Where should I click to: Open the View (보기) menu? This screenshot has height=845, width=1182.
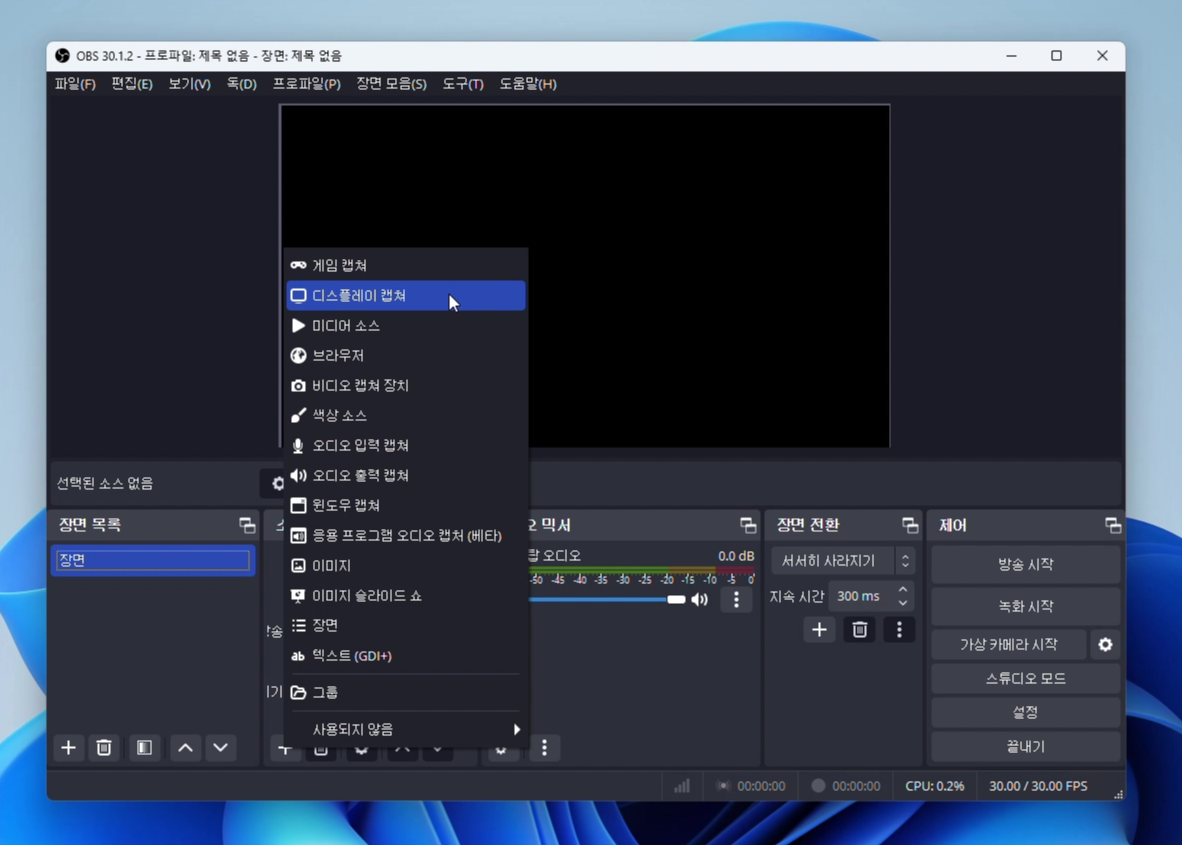[x=189, y=84]
